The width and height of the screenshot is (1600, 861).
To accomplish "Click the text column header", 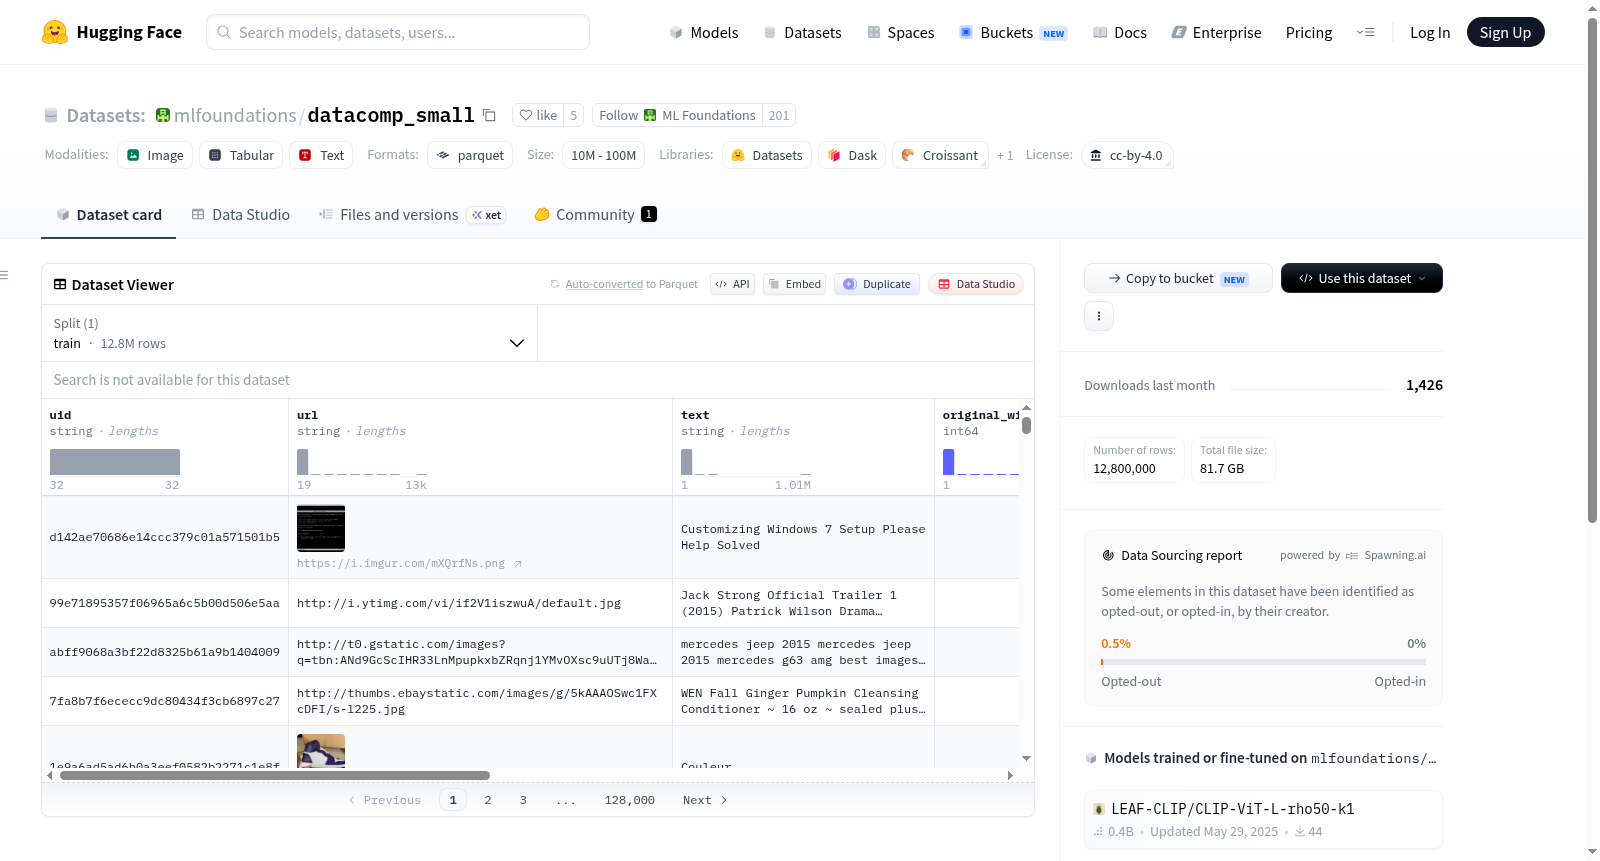I will coord(695,415).
